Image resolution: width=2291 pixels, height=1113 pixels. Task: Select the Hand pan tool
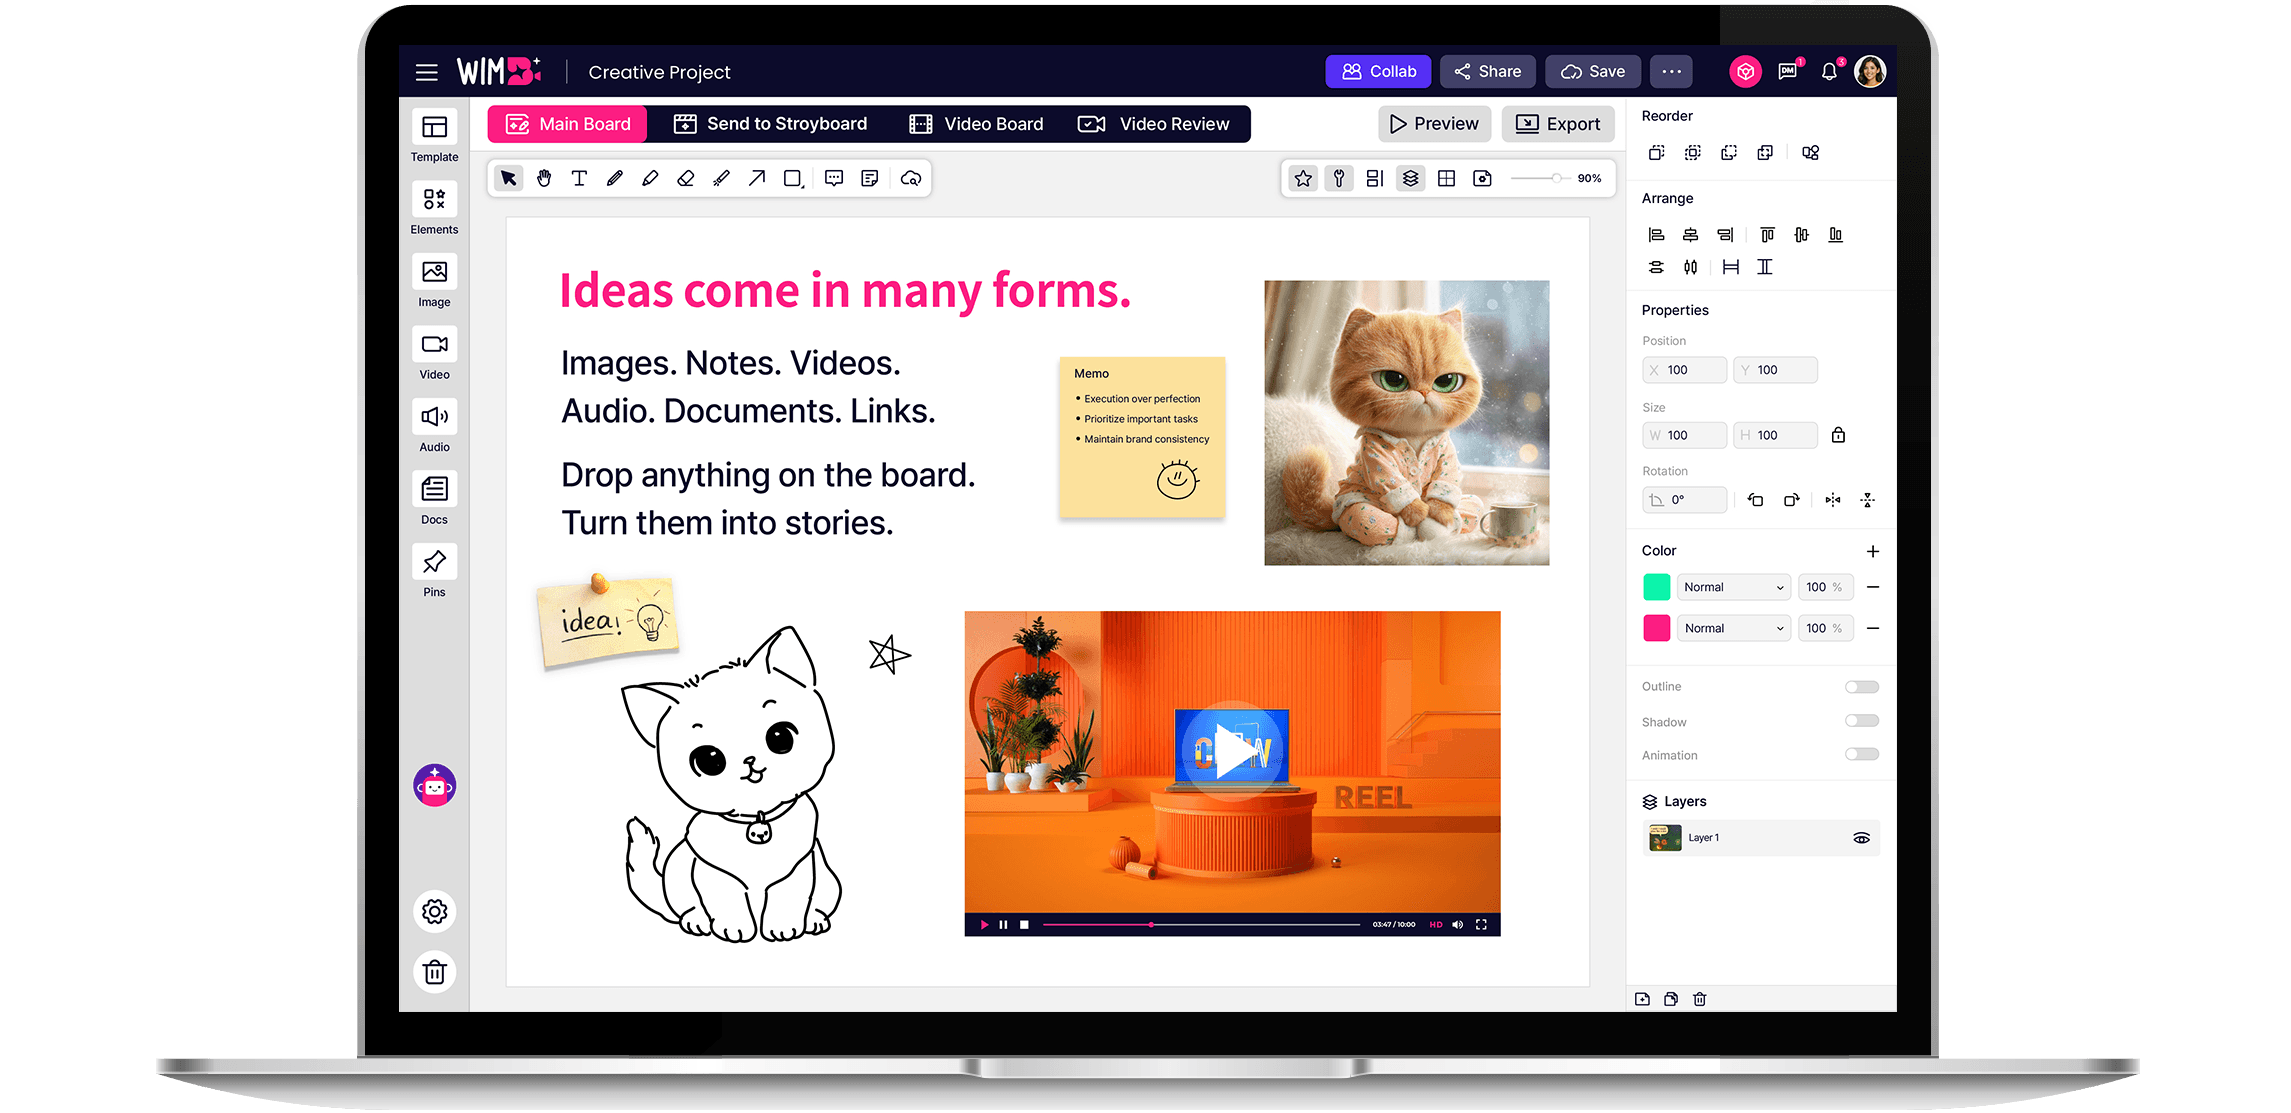pyautogui.click(x=544, y=178)
